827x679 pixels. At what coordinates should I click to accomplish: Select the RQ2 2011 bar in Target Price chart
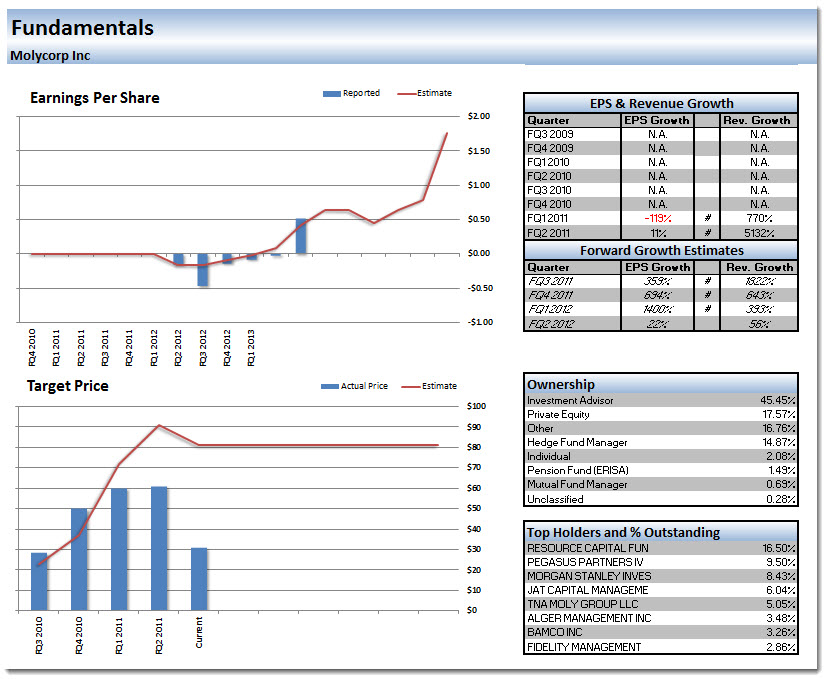click(159, 549)
